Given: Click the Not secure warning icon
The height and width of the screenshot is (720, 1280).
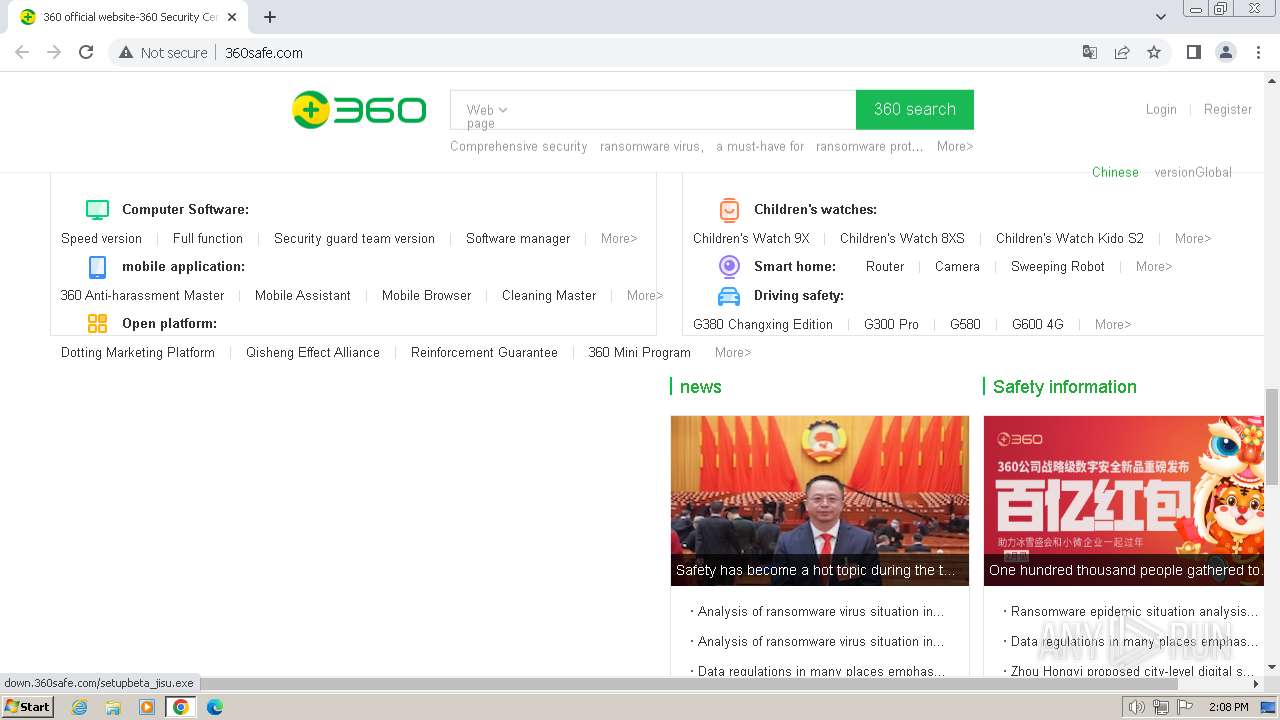Looking at the screenshot, I should (x=126, y=52).
